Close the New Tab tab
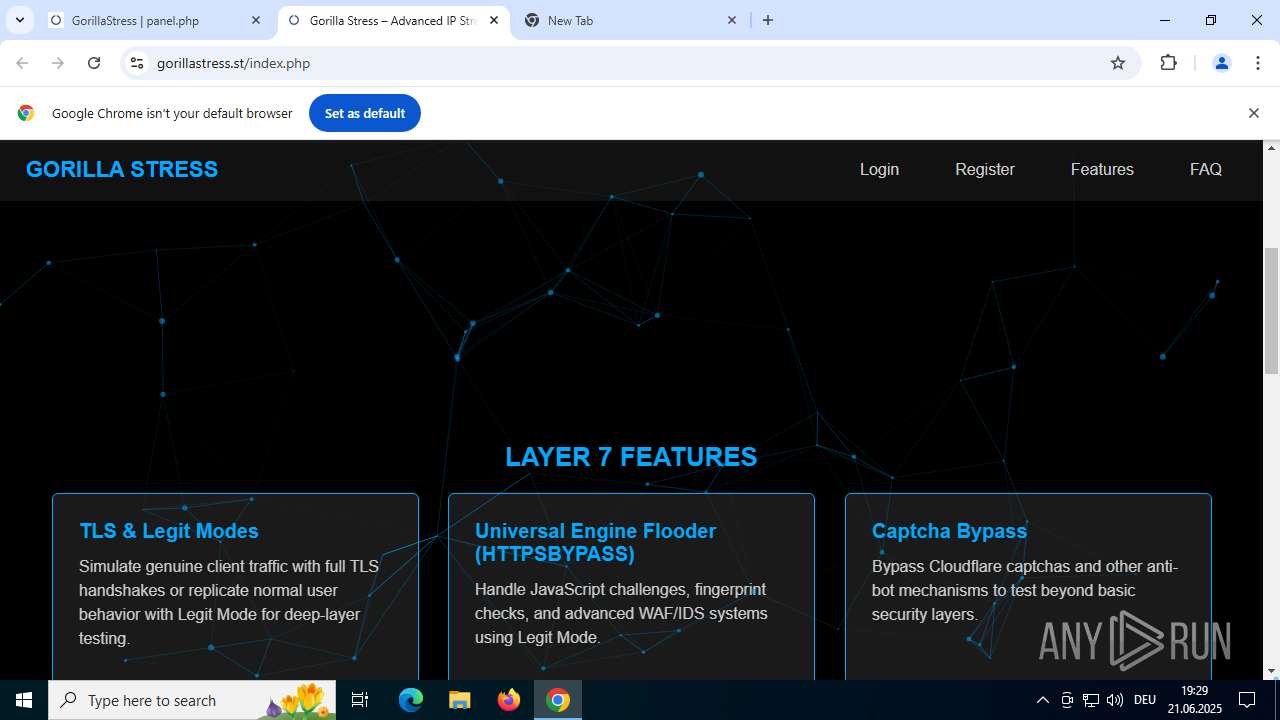Image resolution: width=1280 pixels, height=720 pixels. [x=732, y=20]
